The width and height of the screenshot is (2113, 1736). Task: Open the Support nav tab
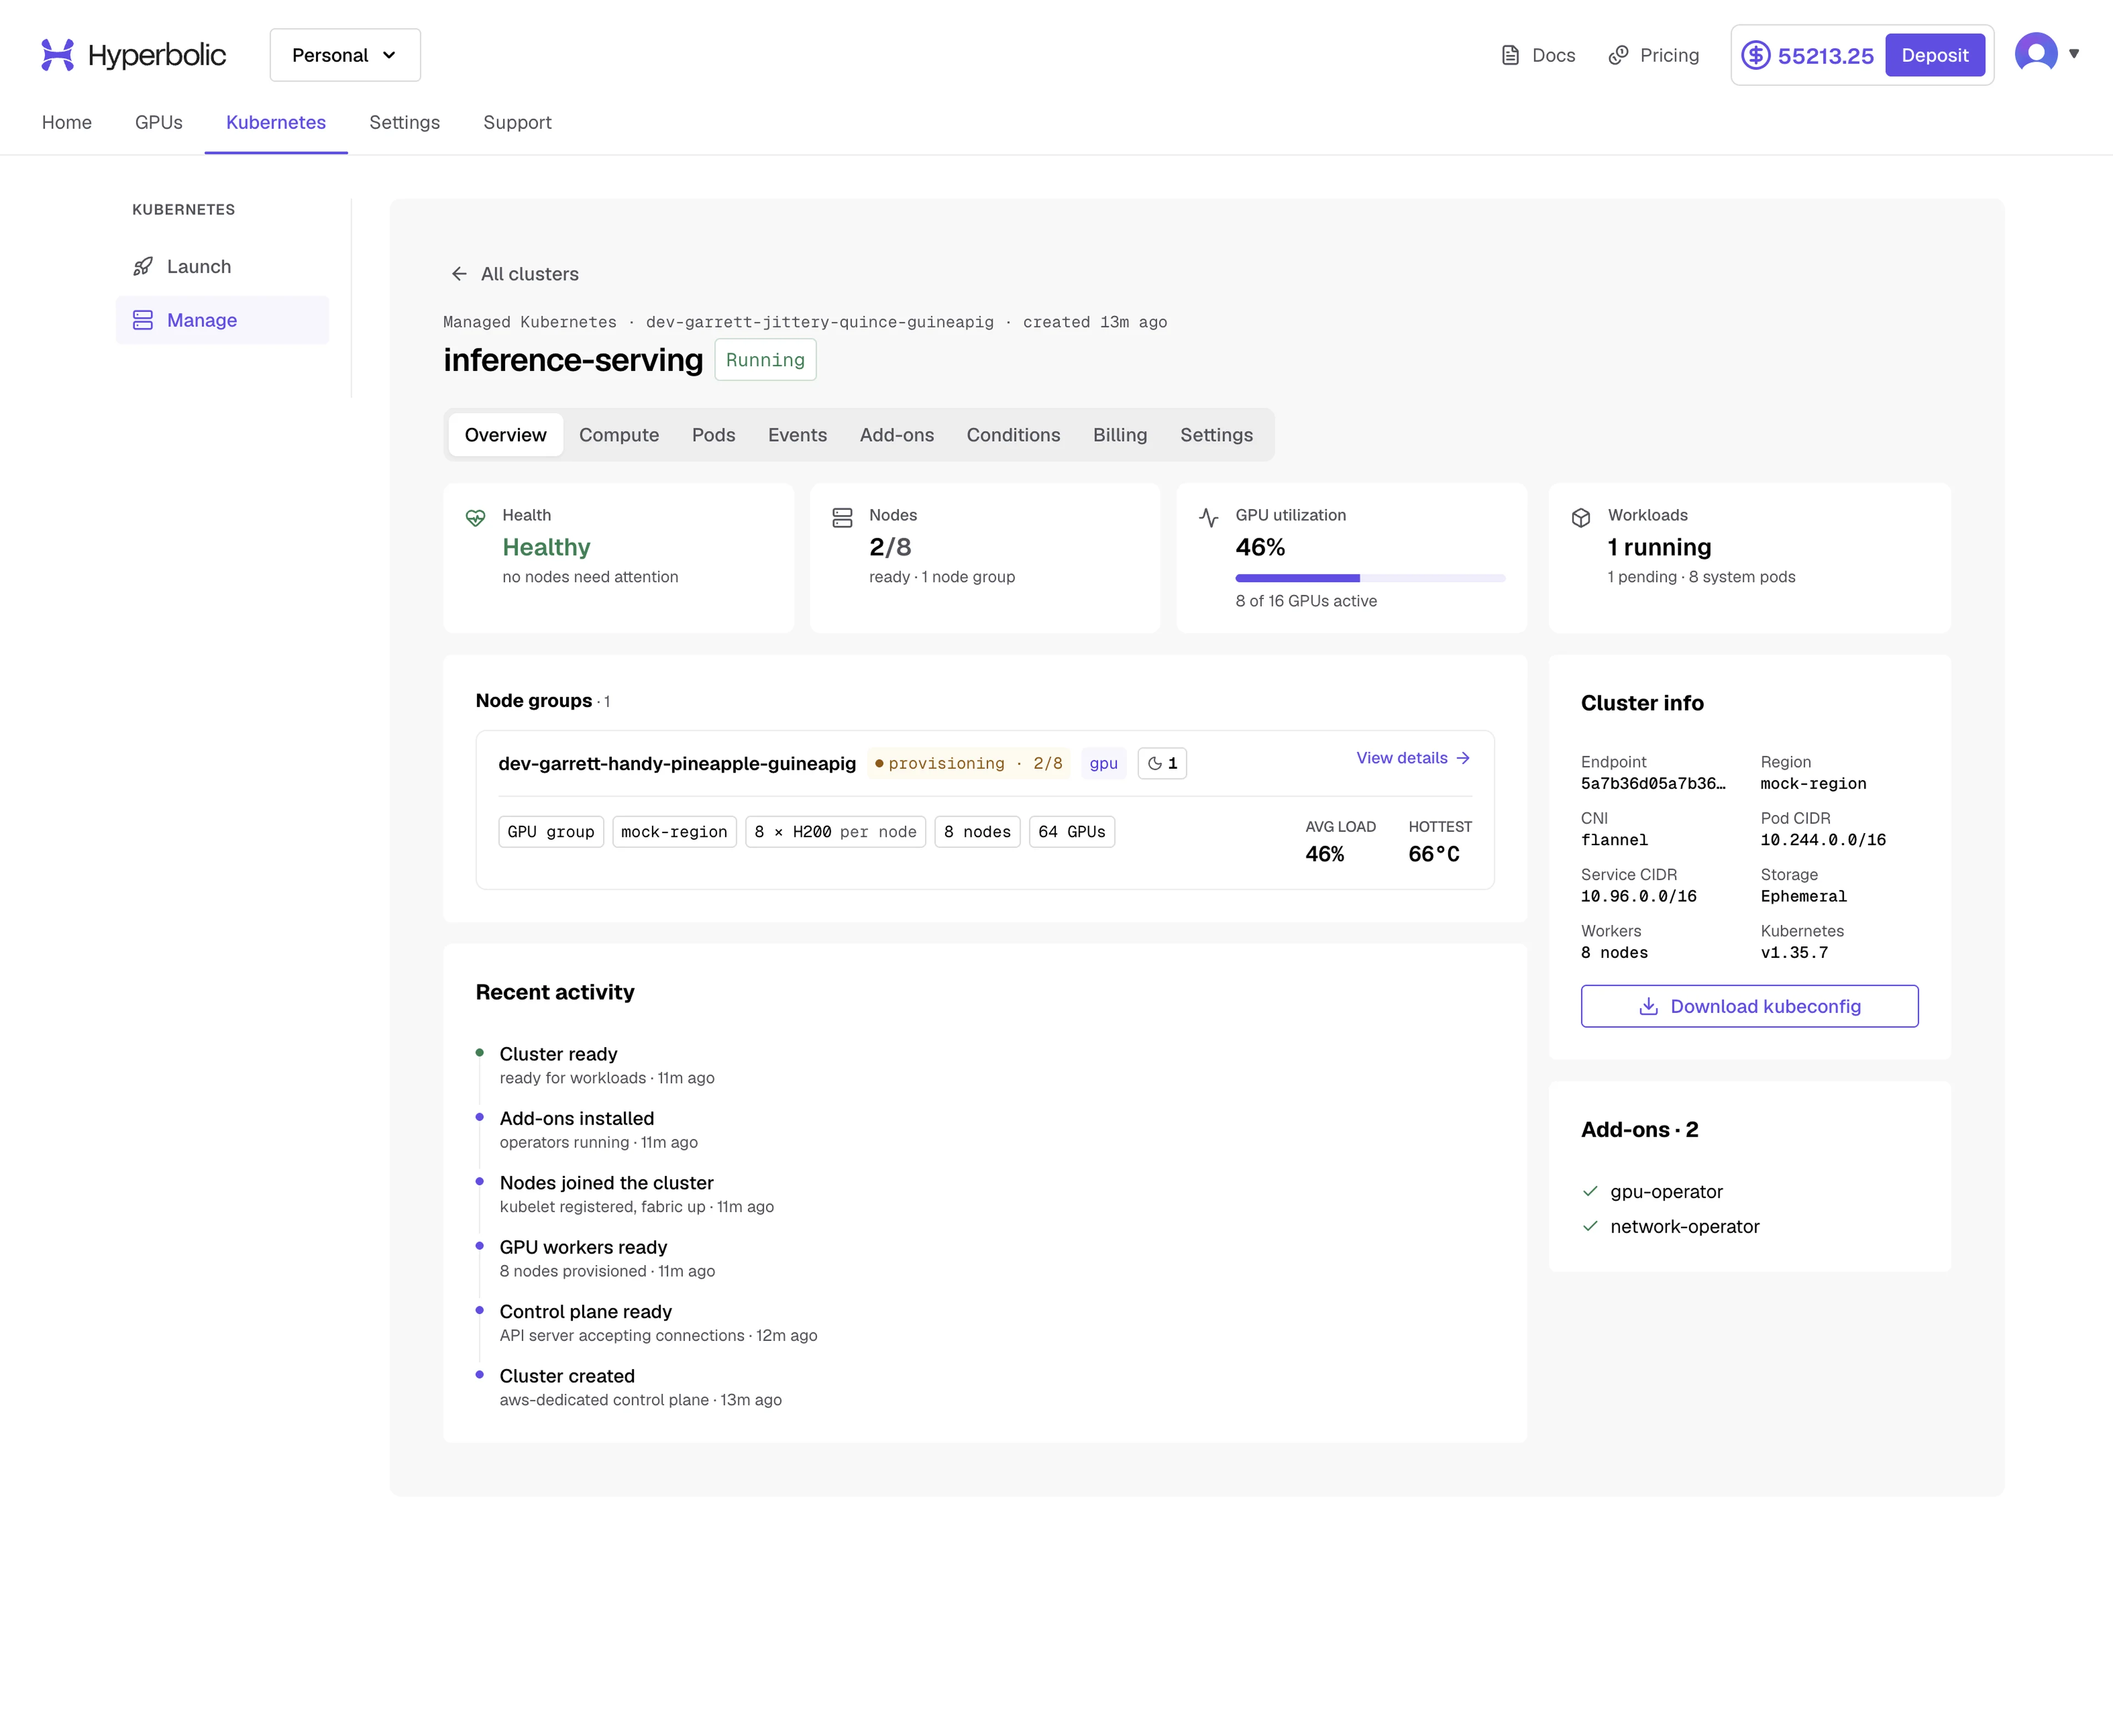tap(517, 122)
